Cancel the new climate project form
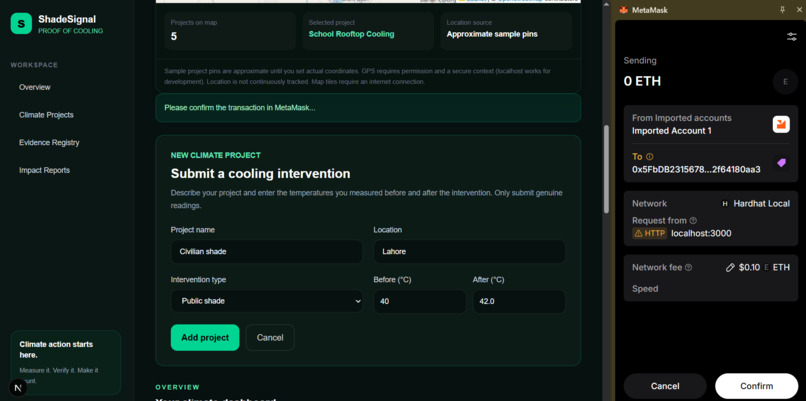 point(270,338)
